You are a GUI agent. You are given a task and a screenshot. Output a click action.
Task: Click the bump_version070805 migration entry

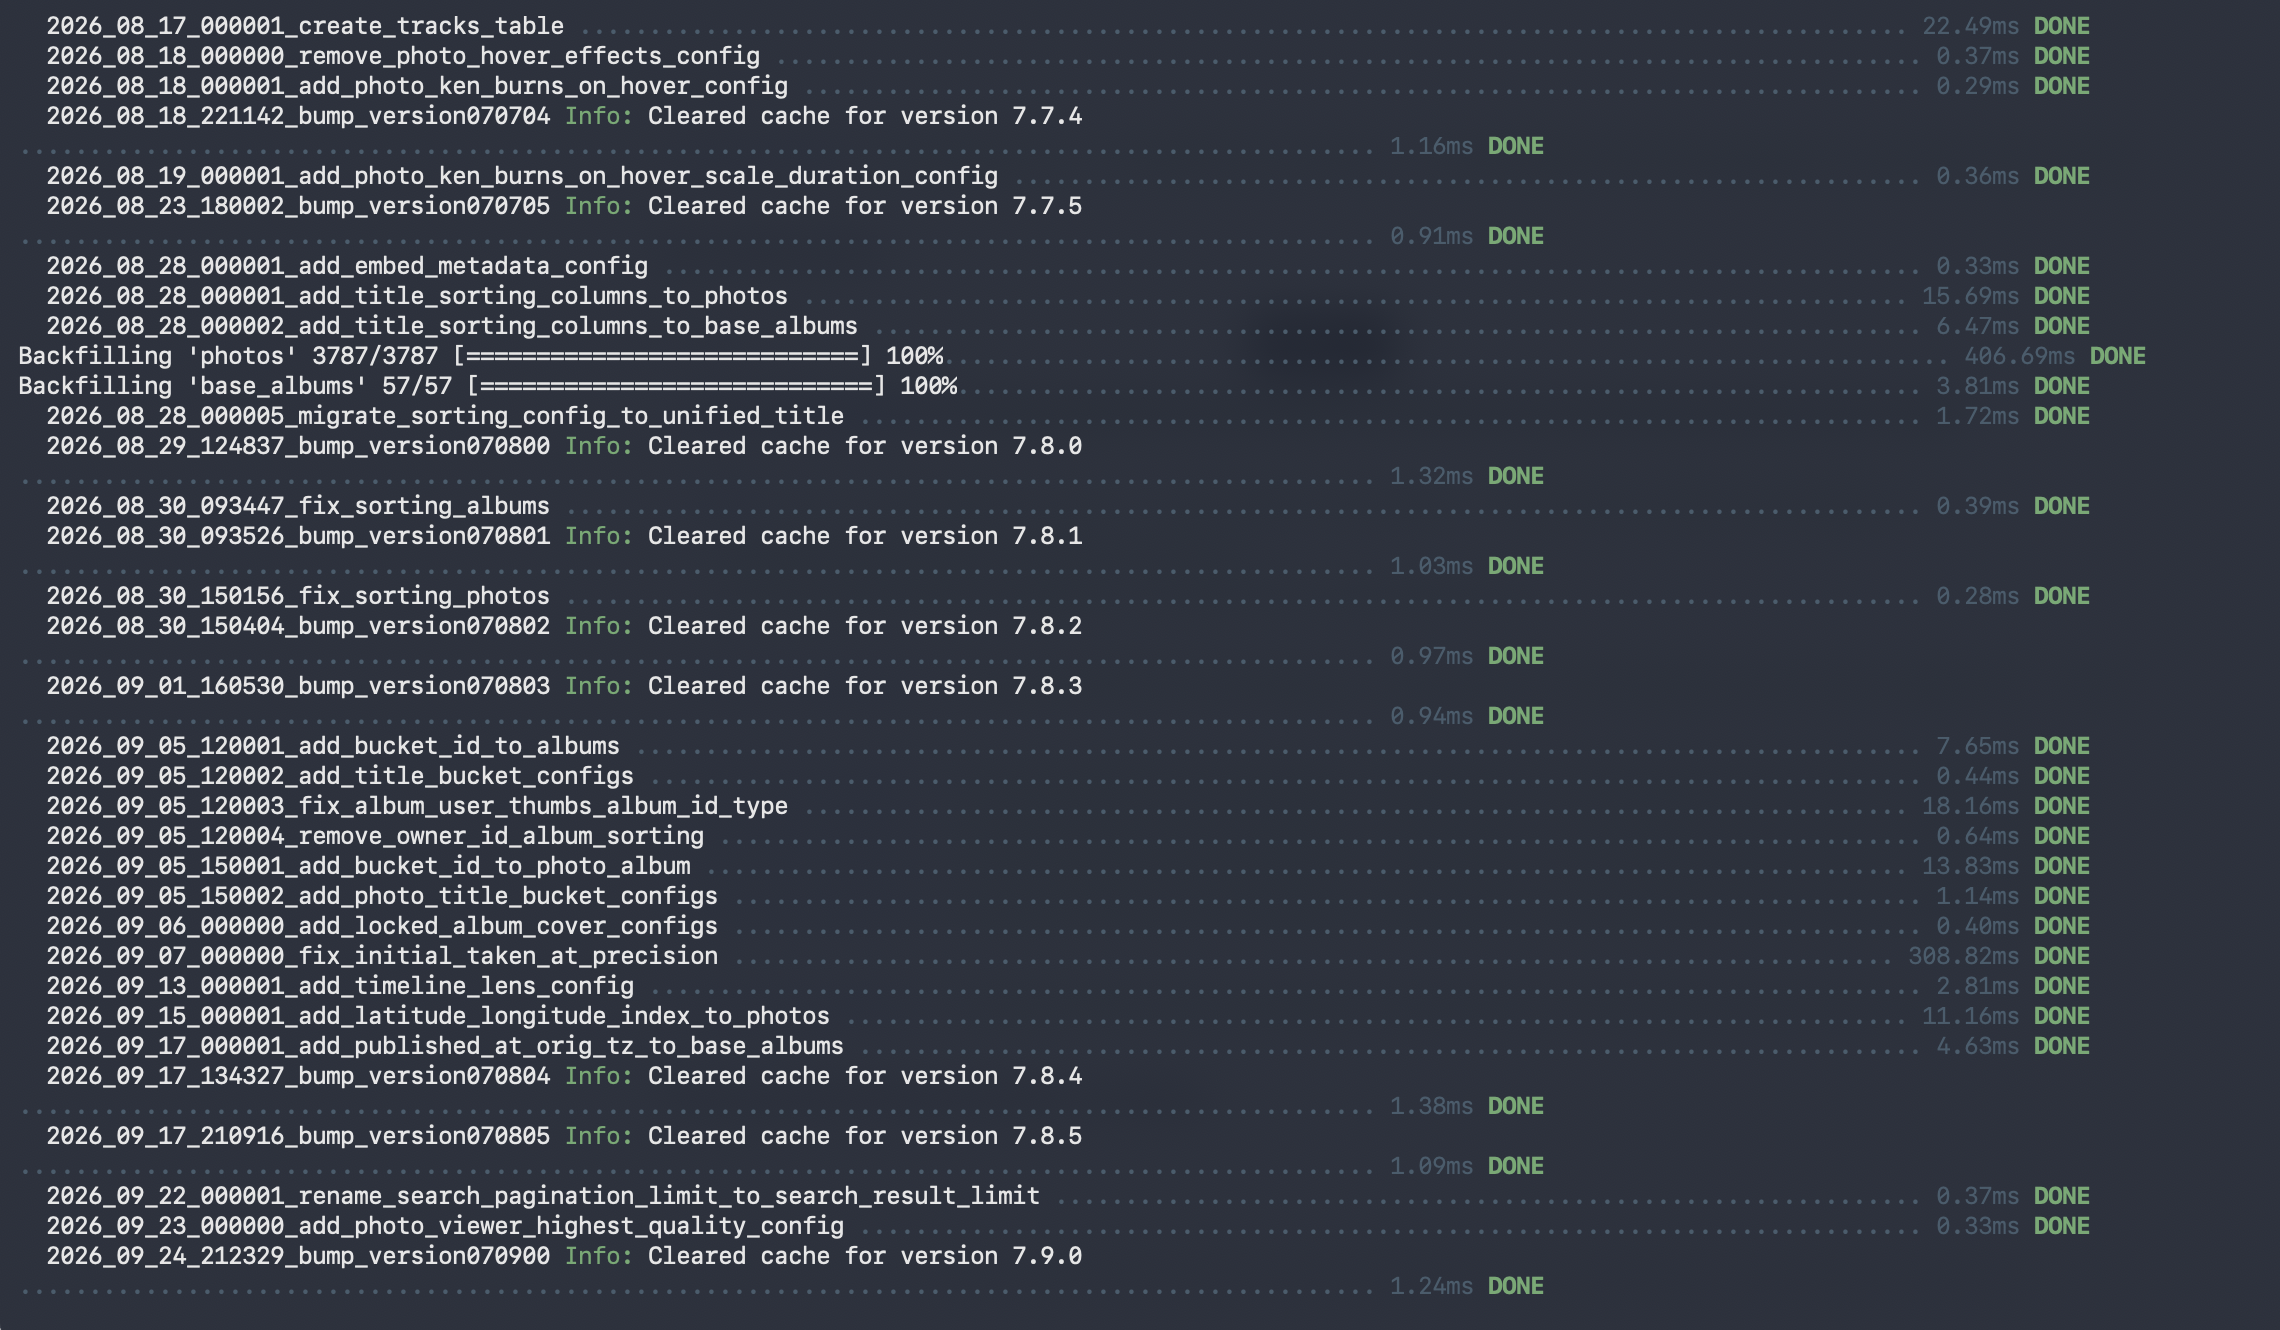298,1136
